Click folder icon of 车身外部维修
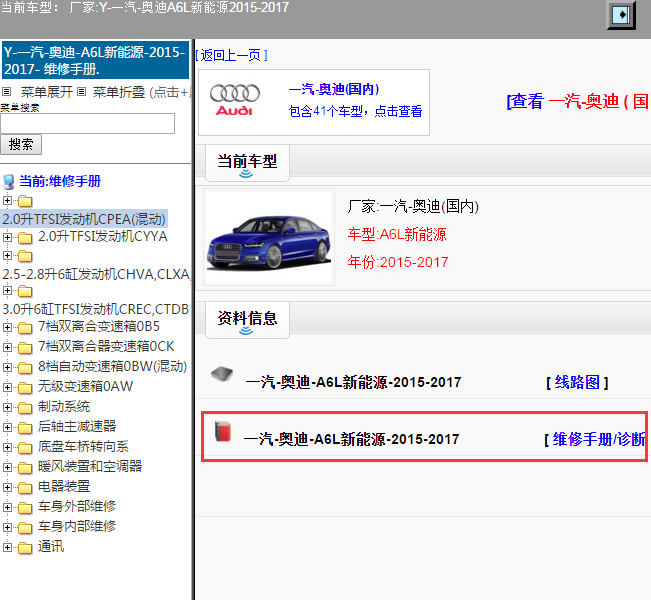The width and height of the screenshot is (651, 600). pos(25,508)
